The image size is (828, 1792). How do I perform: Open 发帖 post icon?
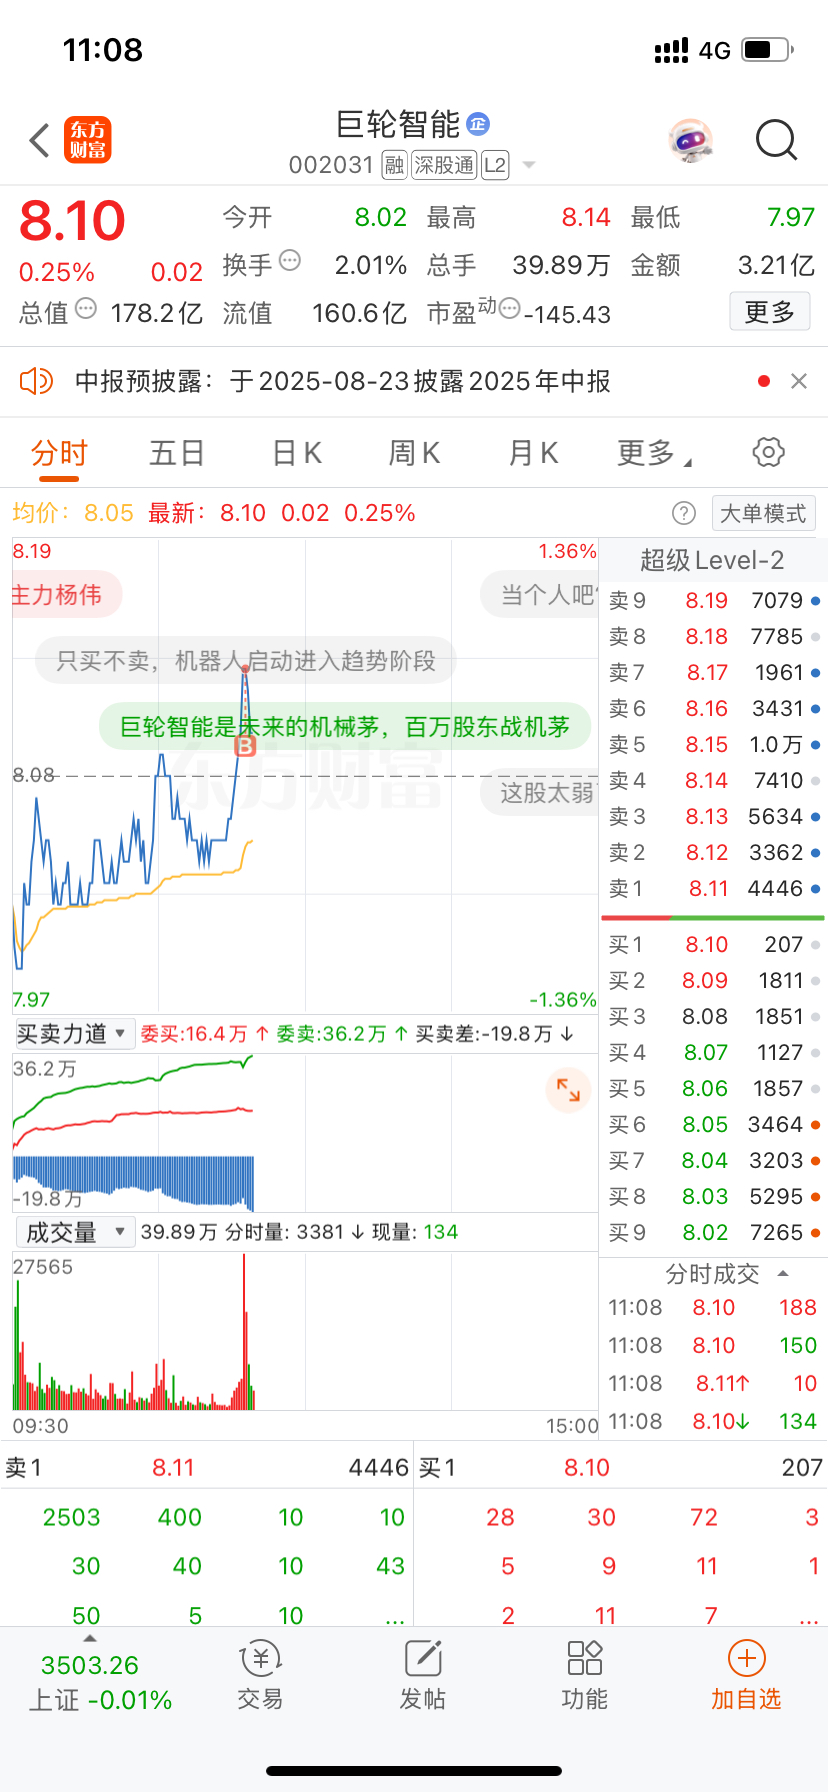pos(422,1675)
